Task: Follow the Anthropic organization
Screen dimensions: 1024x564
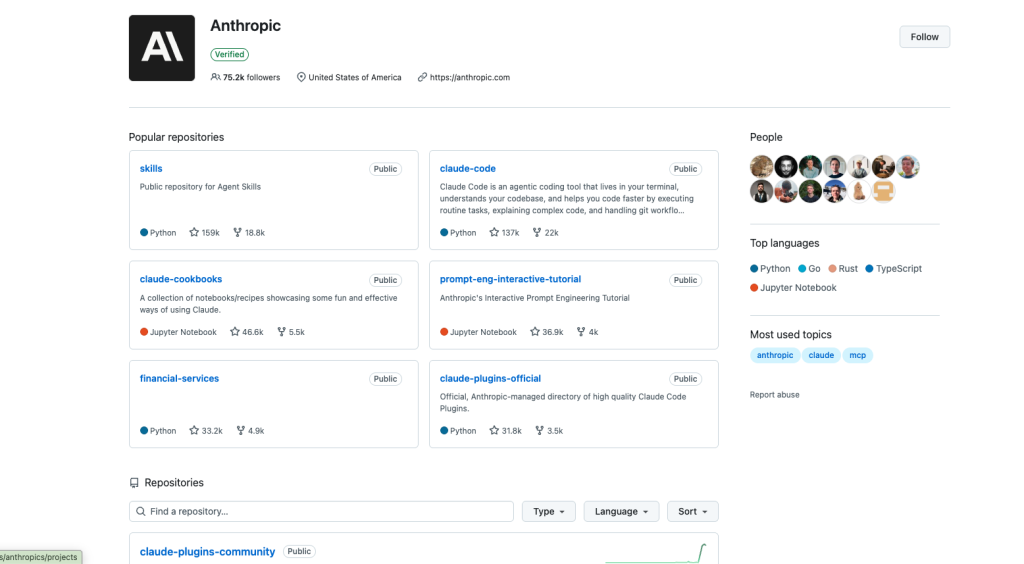Action: click(924, 37)
